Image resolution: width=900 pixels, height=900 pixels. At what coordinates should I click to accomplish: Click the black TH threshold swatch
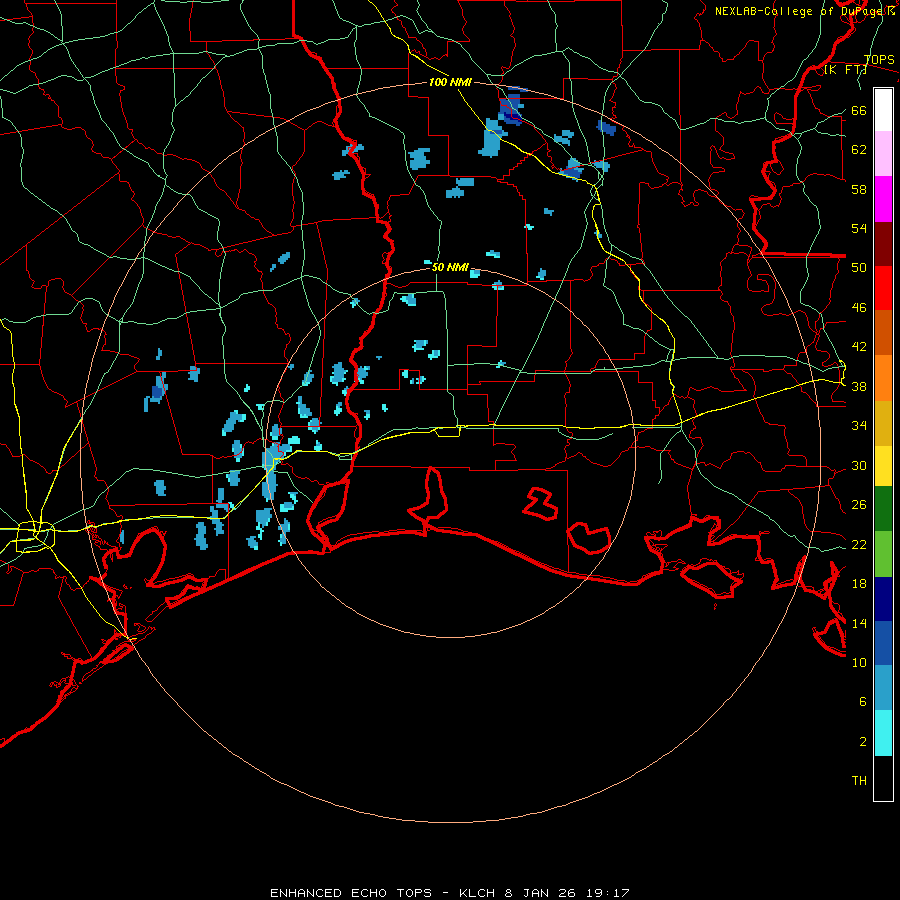(x=883, y=778)
